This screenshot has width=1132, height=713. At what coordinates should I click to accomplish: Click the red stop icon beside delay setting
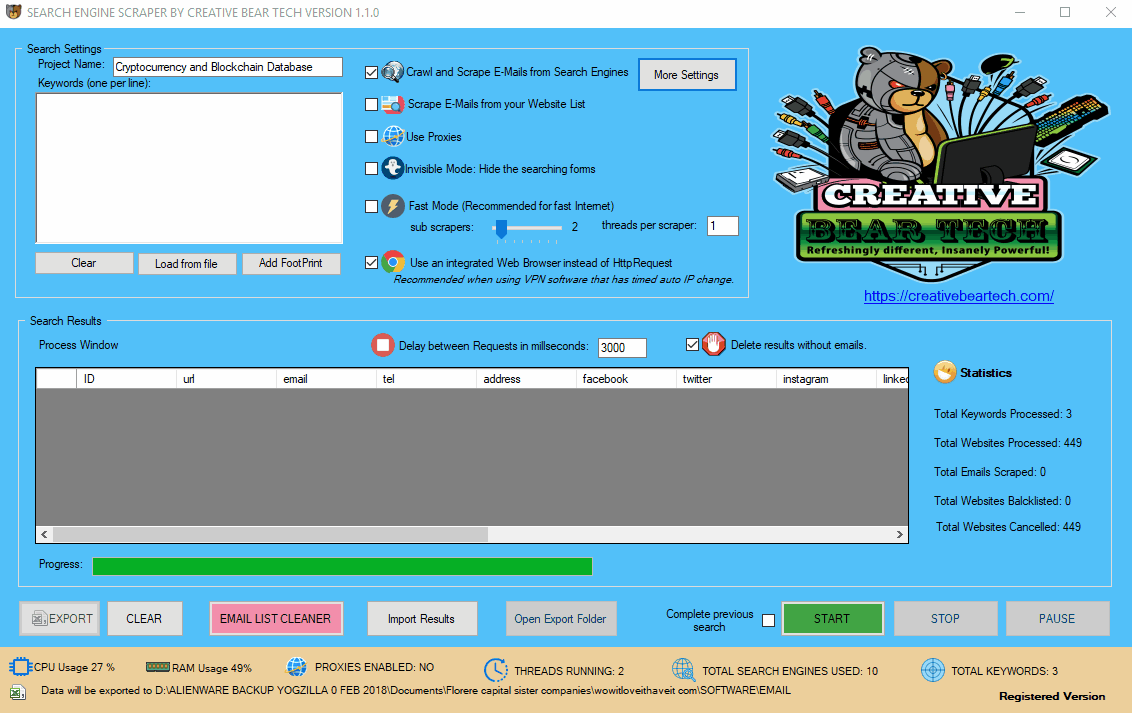(383, 345)
